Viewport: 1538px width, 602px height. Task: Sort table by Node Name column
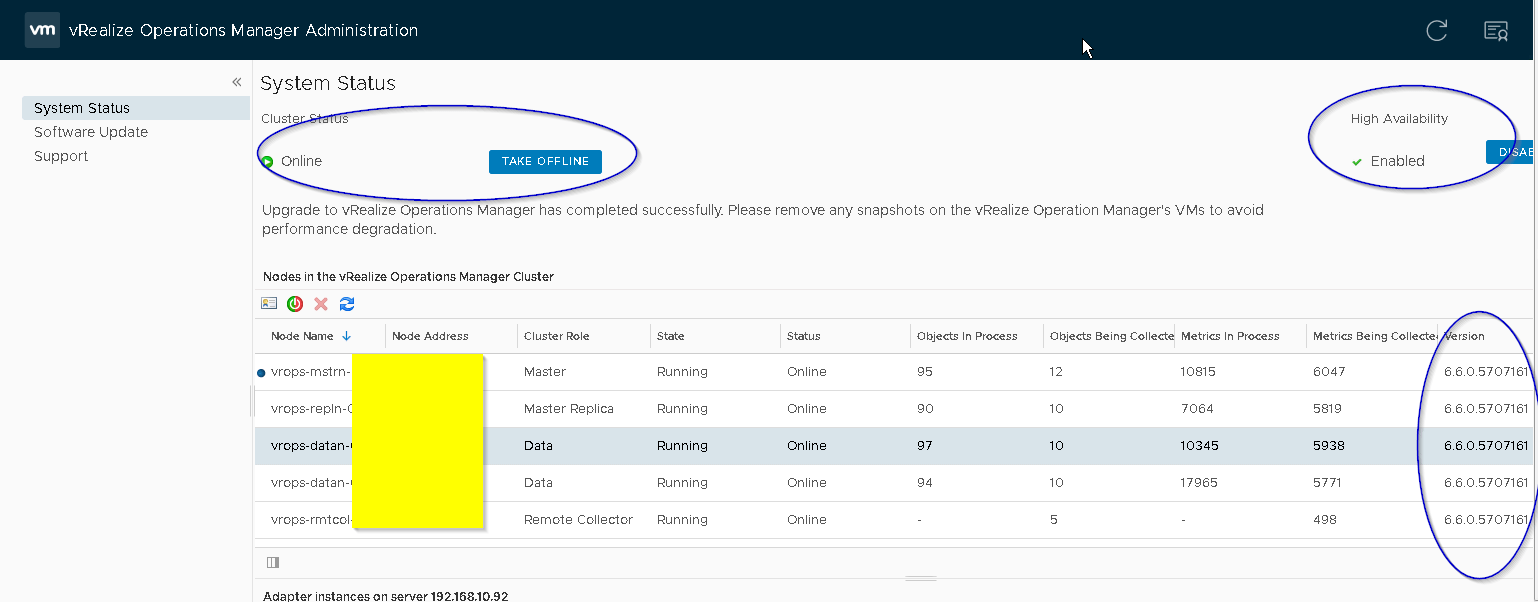tap(304, 336)
